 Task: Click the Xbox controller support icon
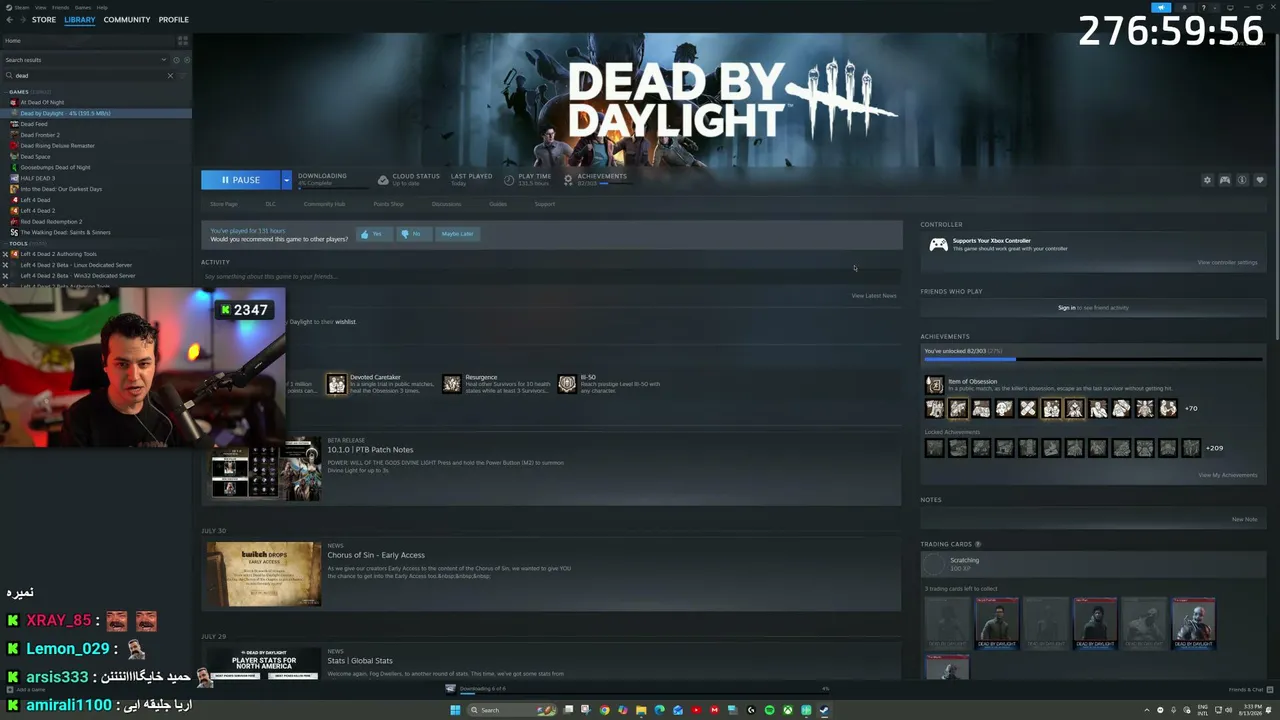coord(938,245)
